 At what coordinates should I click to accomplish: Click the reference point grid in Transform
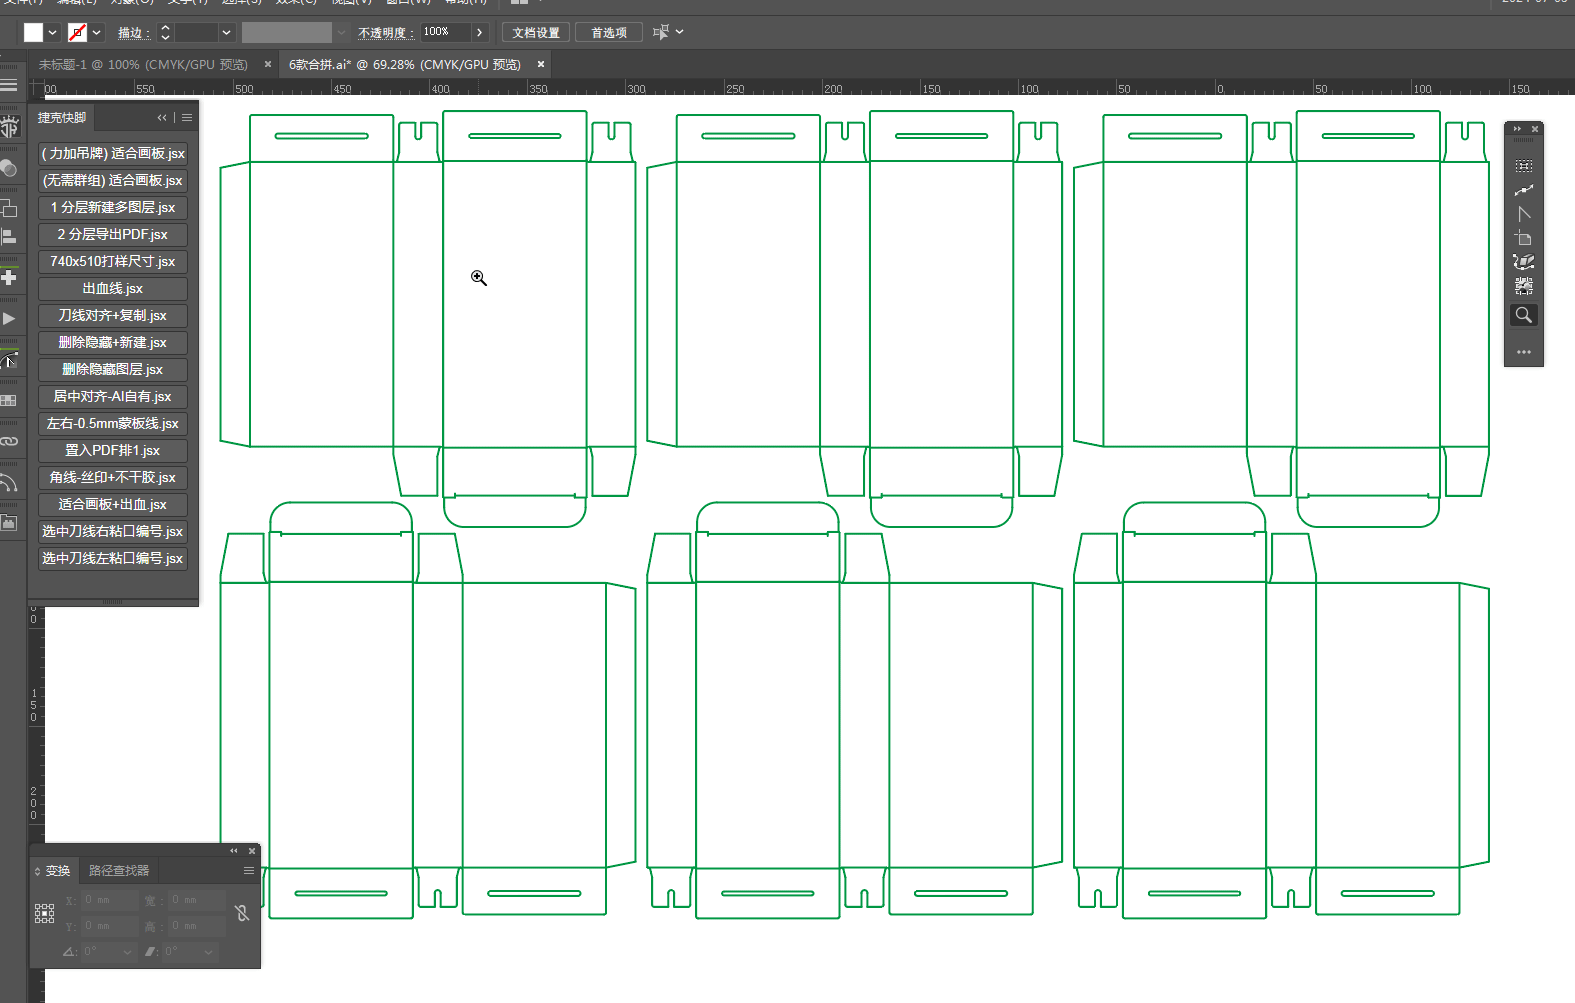click(x=45, y=913)
